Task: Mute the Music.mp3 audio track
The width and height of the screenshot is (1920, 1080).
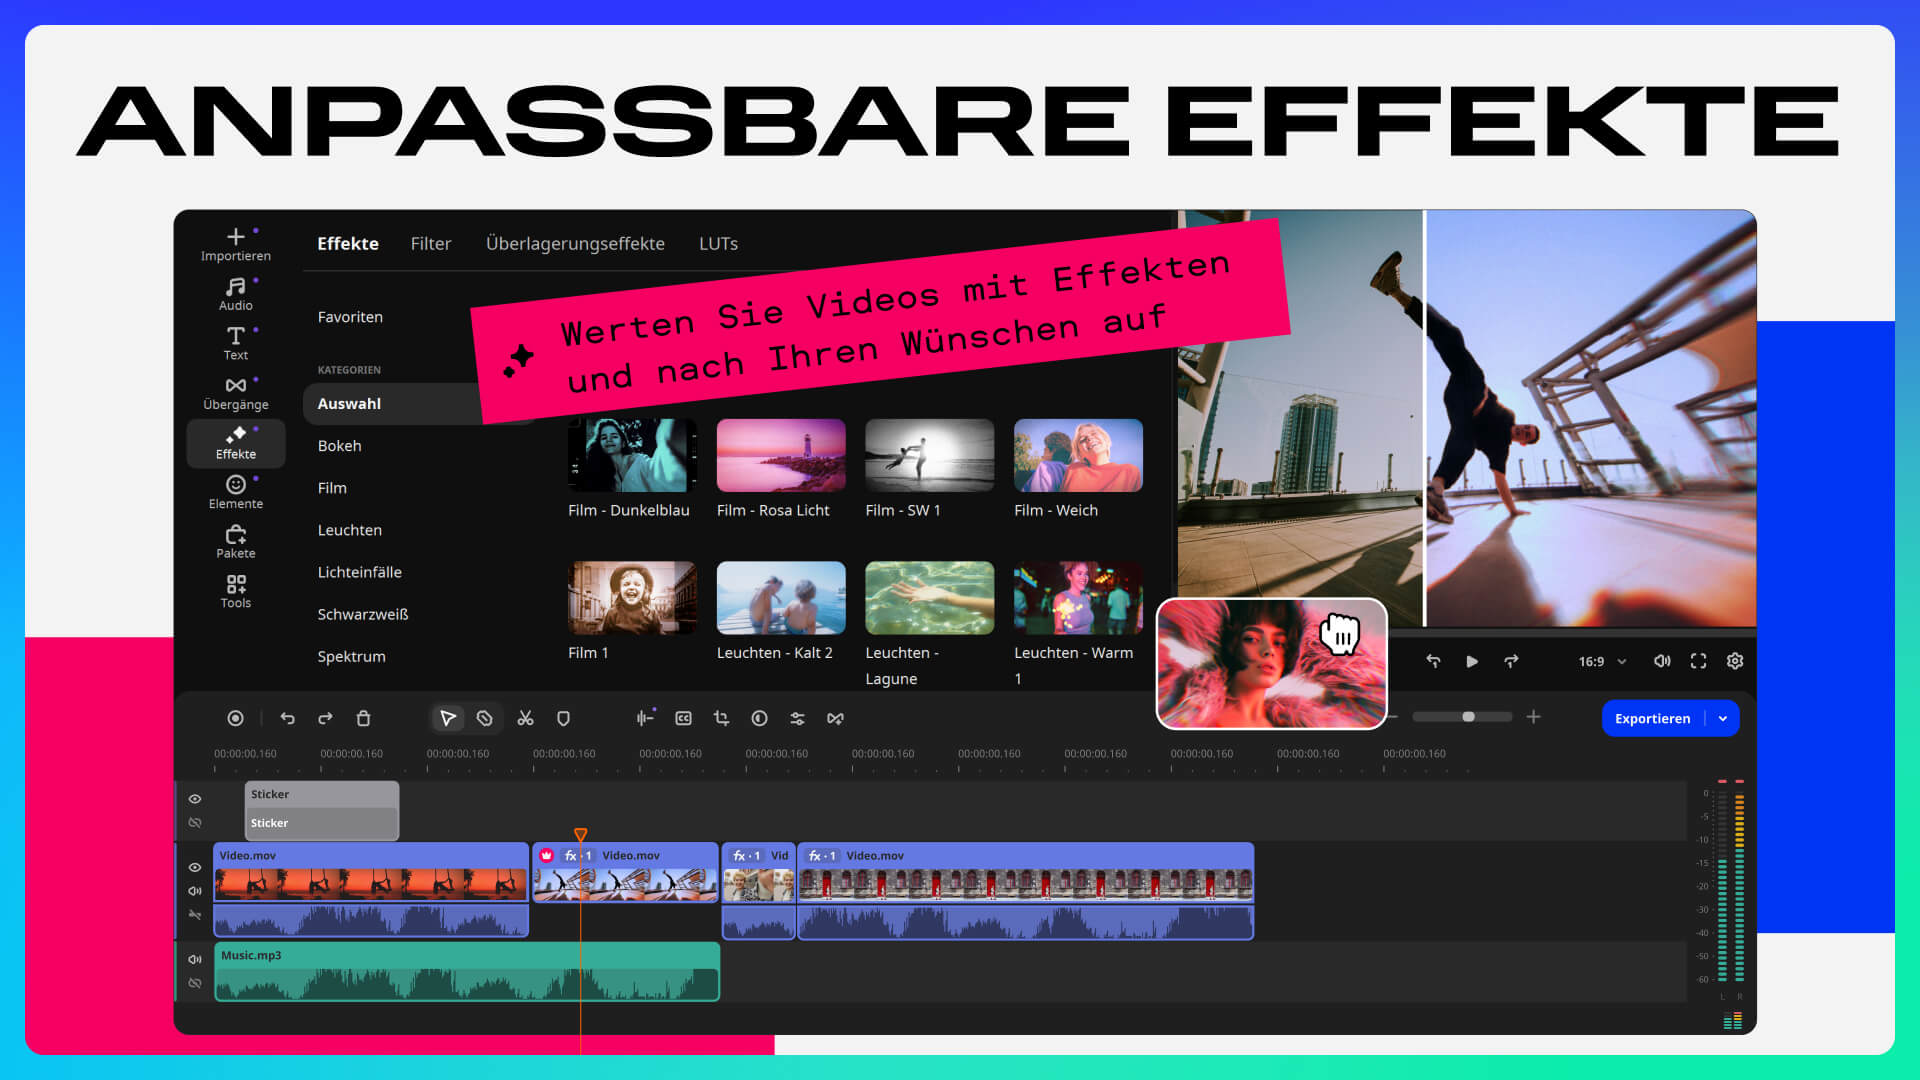Action: (x=195, y=958)
